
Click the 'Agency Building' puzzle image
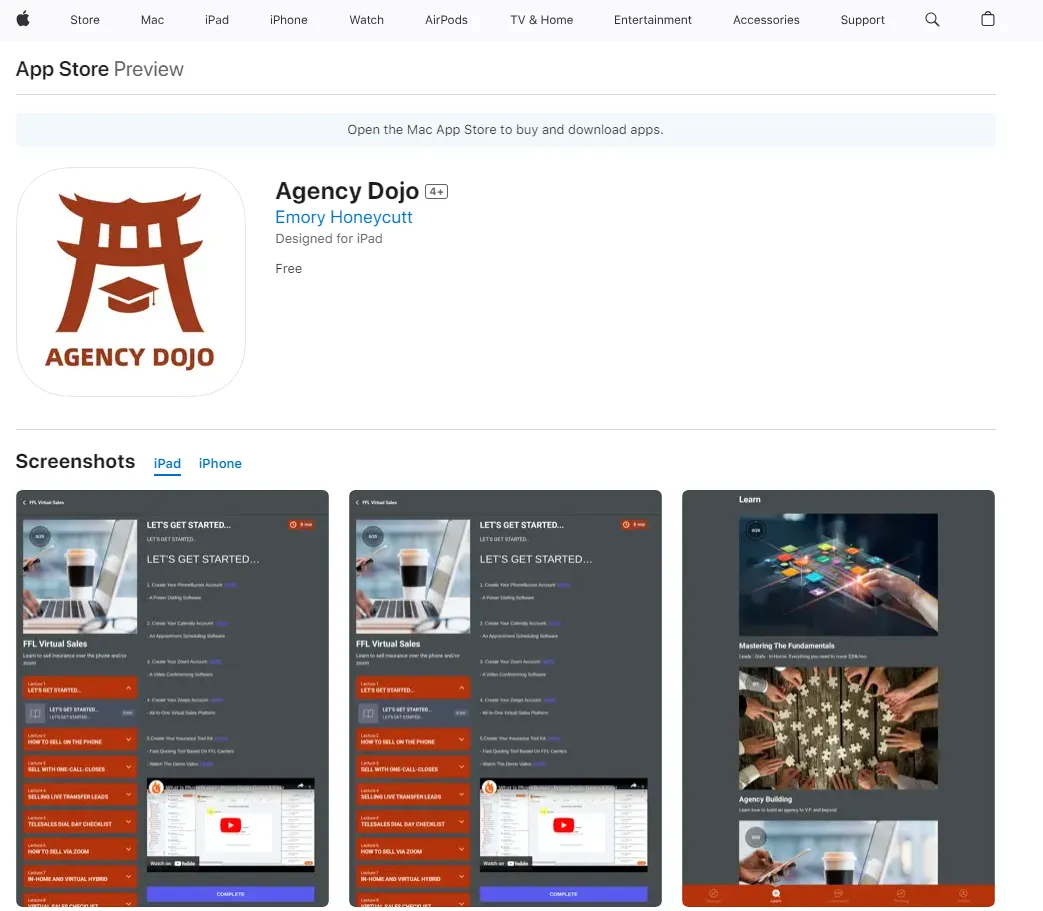click(x=838, y=728)
